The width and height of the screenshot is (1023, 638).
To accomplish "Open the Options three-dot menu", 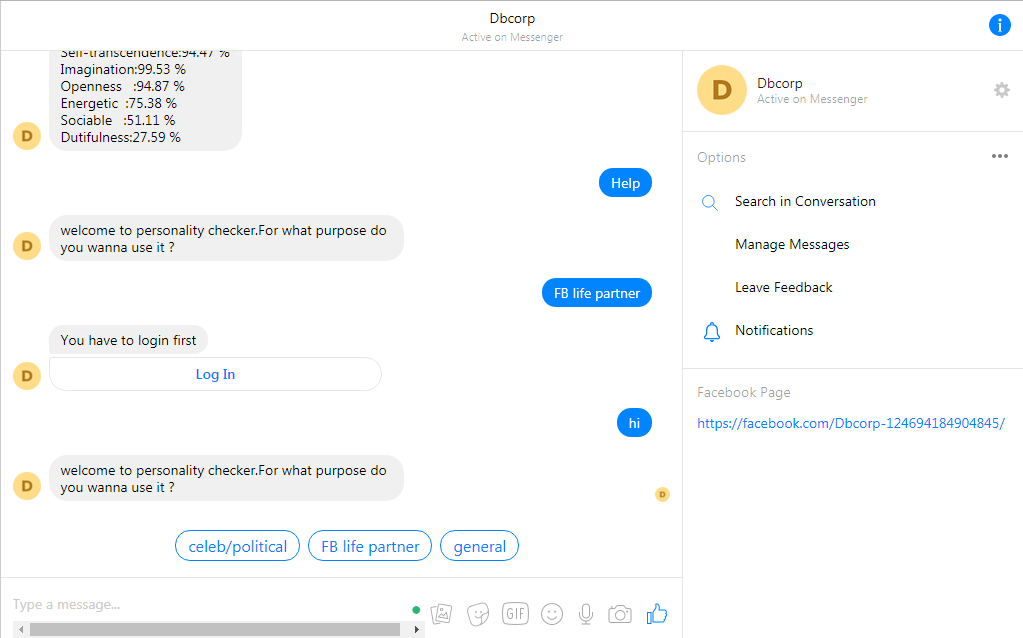I will click(x=1000, y=156).
